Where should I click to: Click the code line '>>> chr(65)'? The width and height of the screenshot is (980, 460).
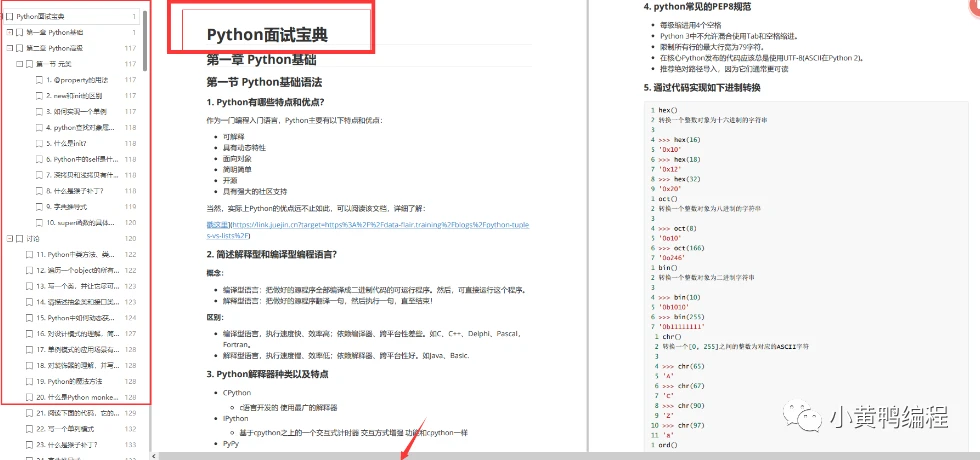681,366
